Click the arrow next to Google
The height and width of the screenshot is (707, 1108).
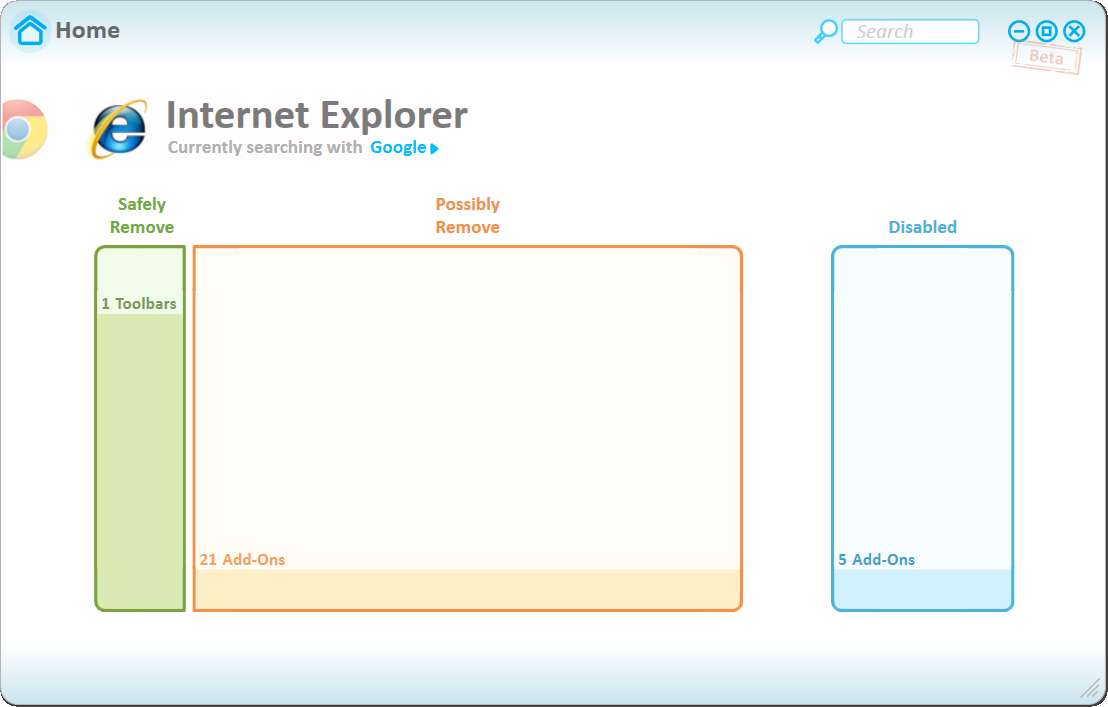(435, 148)
